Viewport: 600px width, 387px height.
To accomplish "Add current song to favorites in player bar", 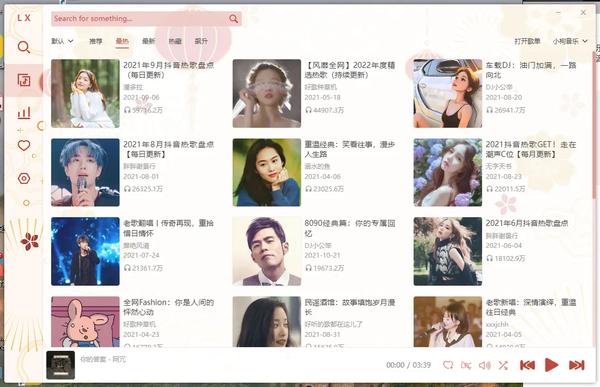I will [448, 365].
